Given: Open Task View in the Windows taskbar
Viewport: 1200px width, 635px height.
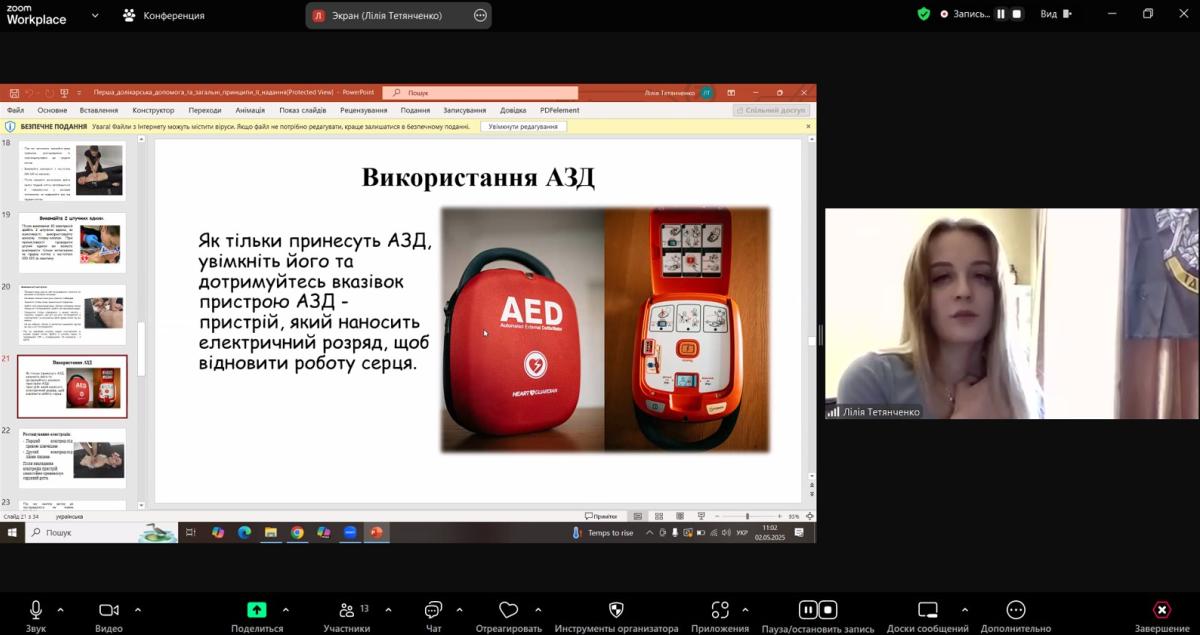Looking at the screenshot, I should point(192,533).
